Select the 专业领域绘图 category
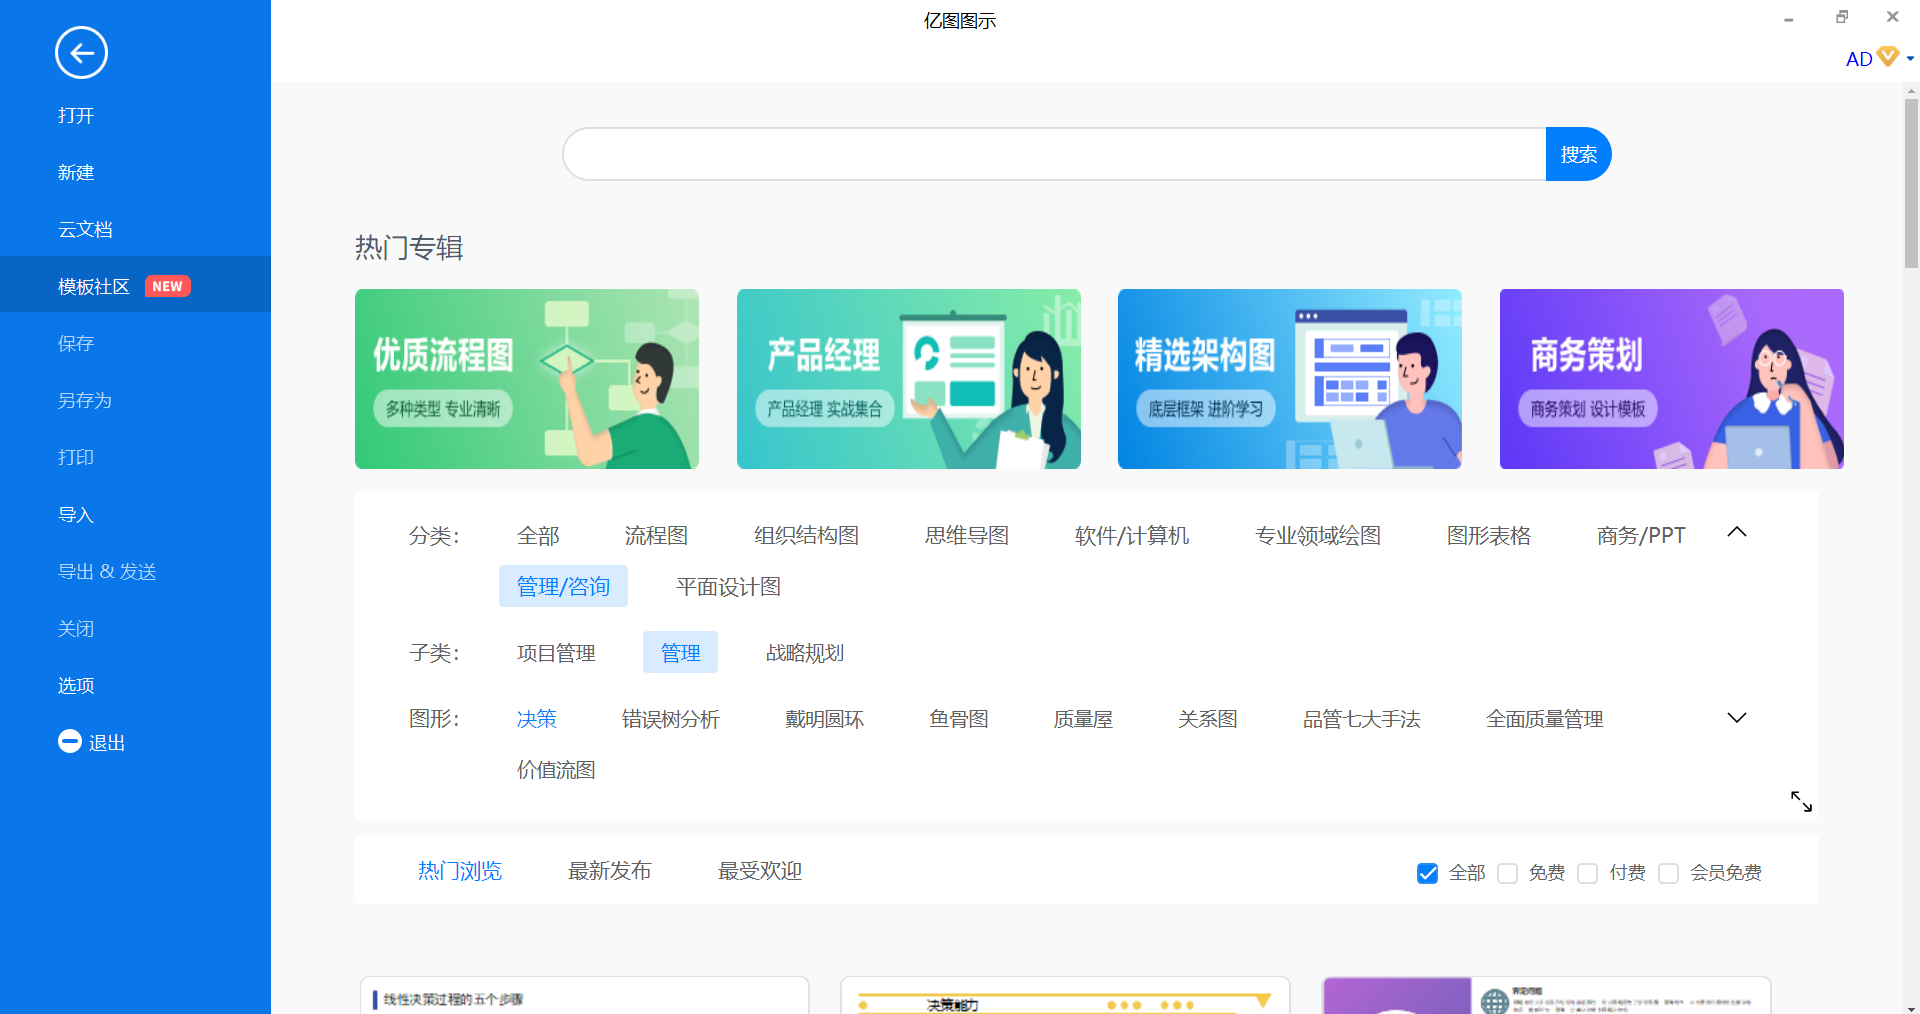1920x1014 pixels. pyautogui.click(x=1318, y=536)
